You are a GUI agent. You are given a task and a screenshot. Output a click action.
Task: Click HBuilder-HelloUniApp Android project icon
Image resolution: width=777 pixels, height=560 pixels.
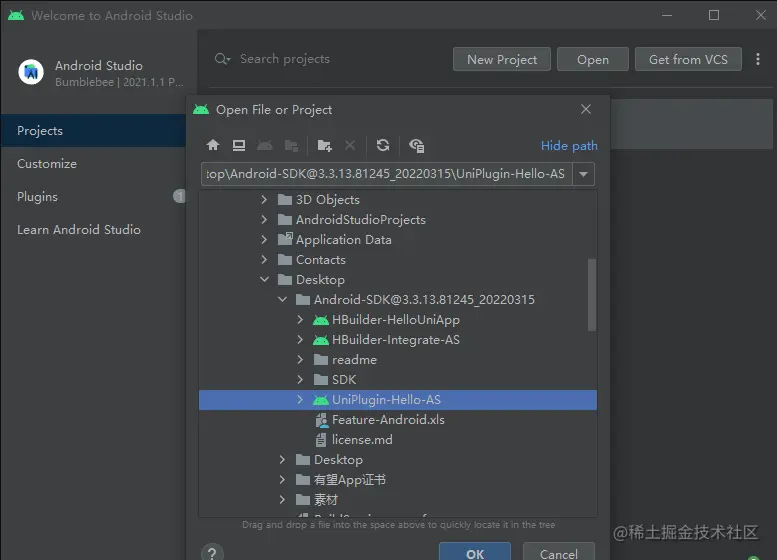click(321, 320)
